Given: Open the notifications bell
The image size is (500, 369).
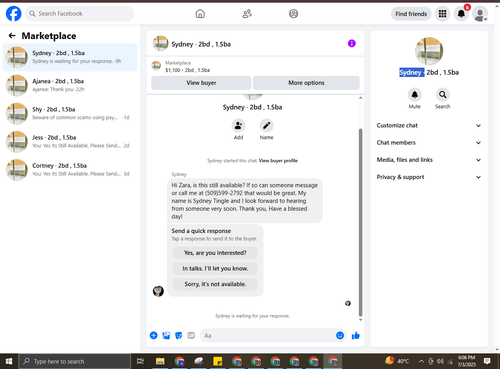Looking at the screenshot, I should pyautogui.click(x=461, y=14).
